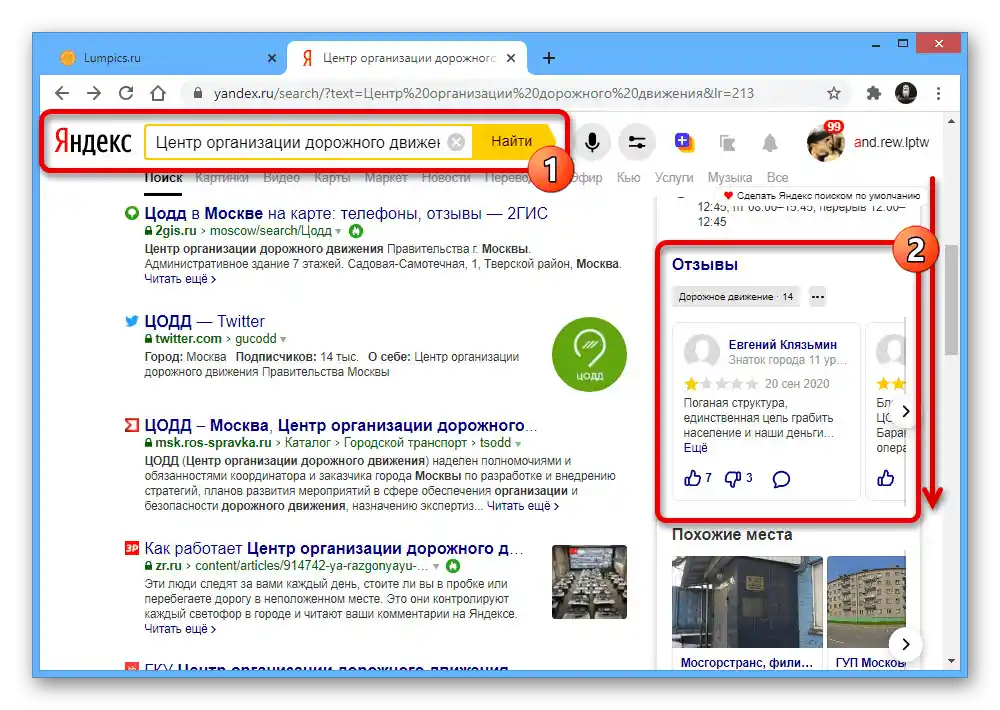Filter reviews by Дорожное движение tag
The width and height of the screenshot is (1000, 710).
point(736,297)
